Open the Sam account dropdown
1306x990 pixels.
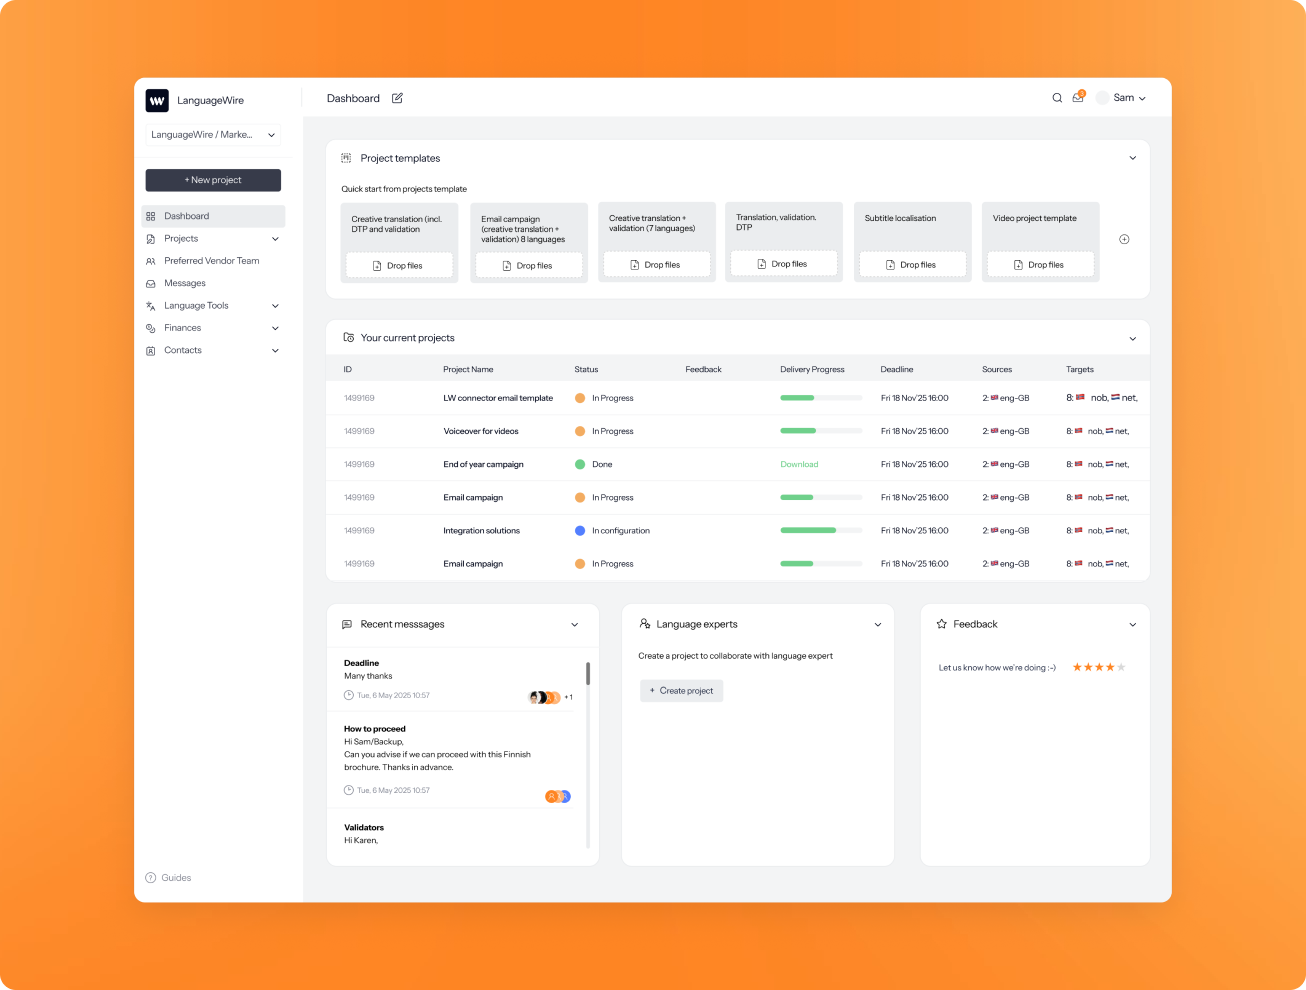(1125, 97)
